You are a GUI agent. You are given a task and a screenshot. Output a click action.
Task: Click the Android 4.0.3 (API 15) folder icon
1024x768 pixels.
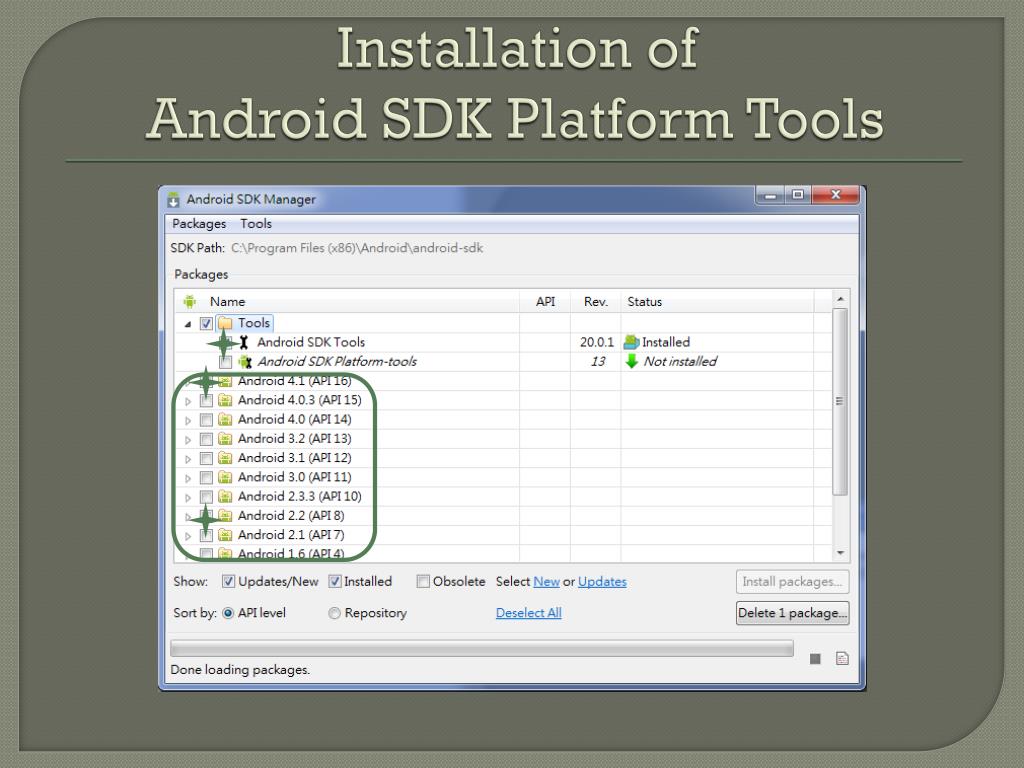225,400
